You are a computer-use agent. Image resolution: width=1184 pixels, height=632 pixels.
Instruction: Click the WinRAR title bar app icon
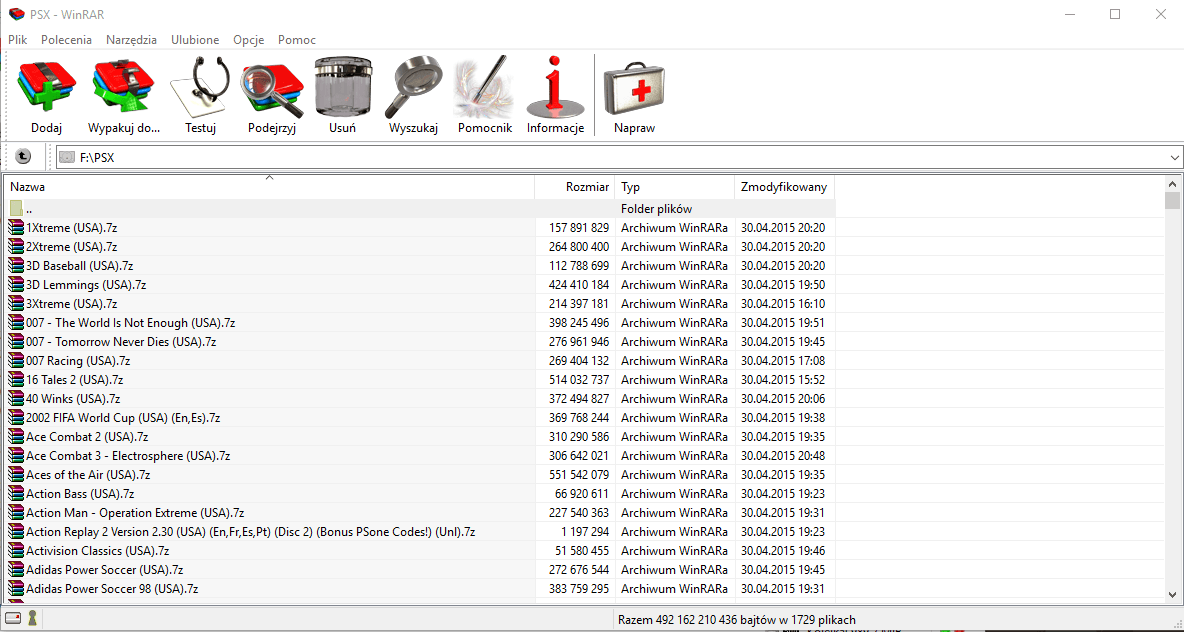(x=15, y=14)
